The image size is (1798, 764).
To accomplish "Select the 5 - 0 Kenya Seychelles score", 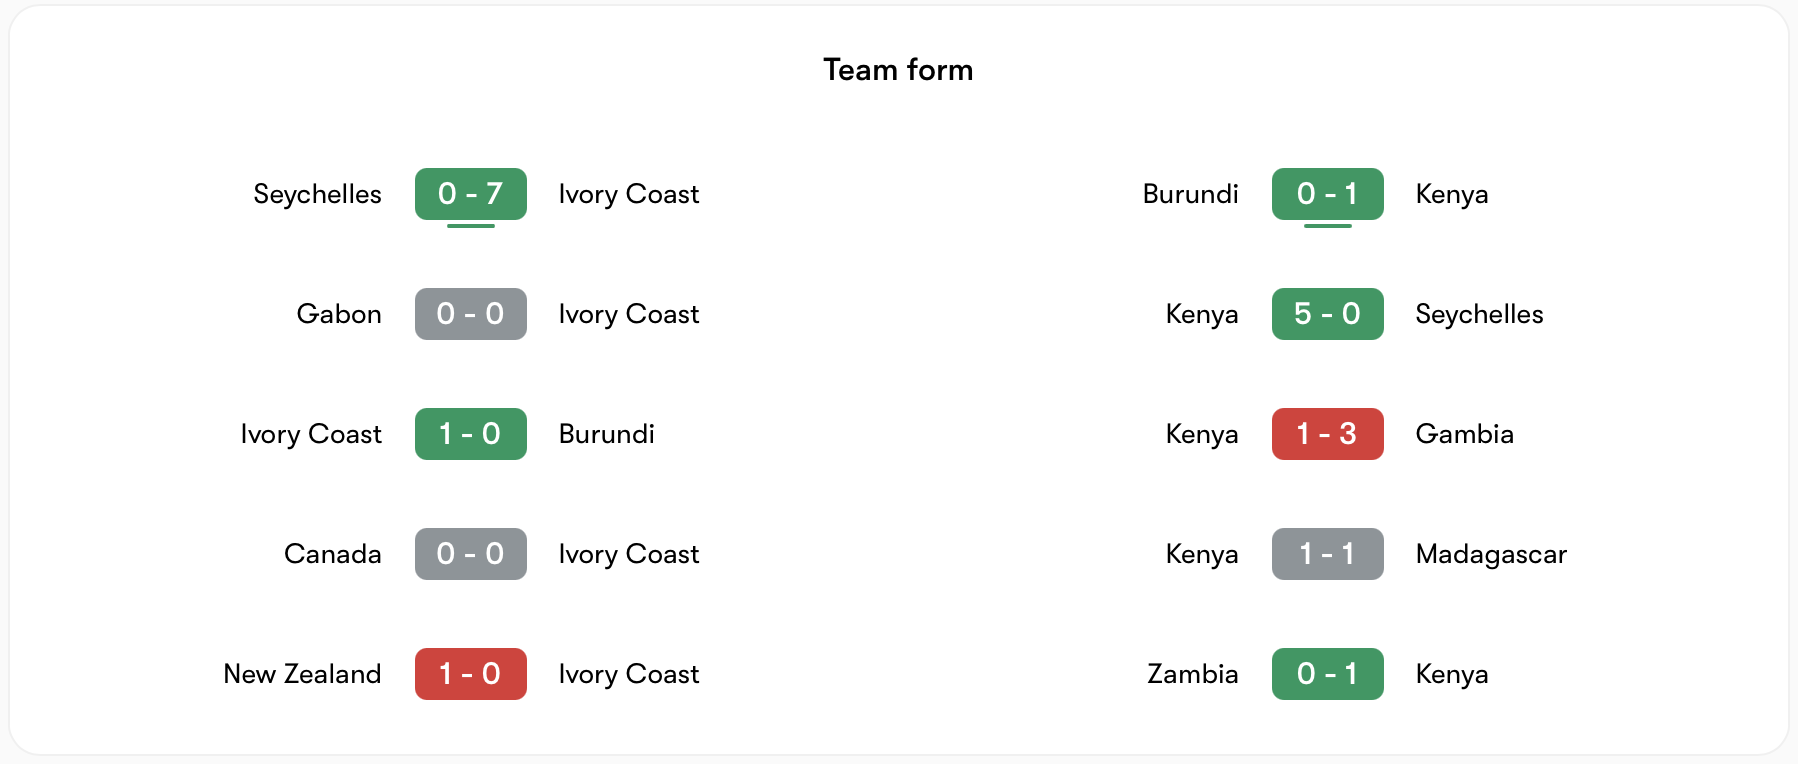I will [1327, 314].
